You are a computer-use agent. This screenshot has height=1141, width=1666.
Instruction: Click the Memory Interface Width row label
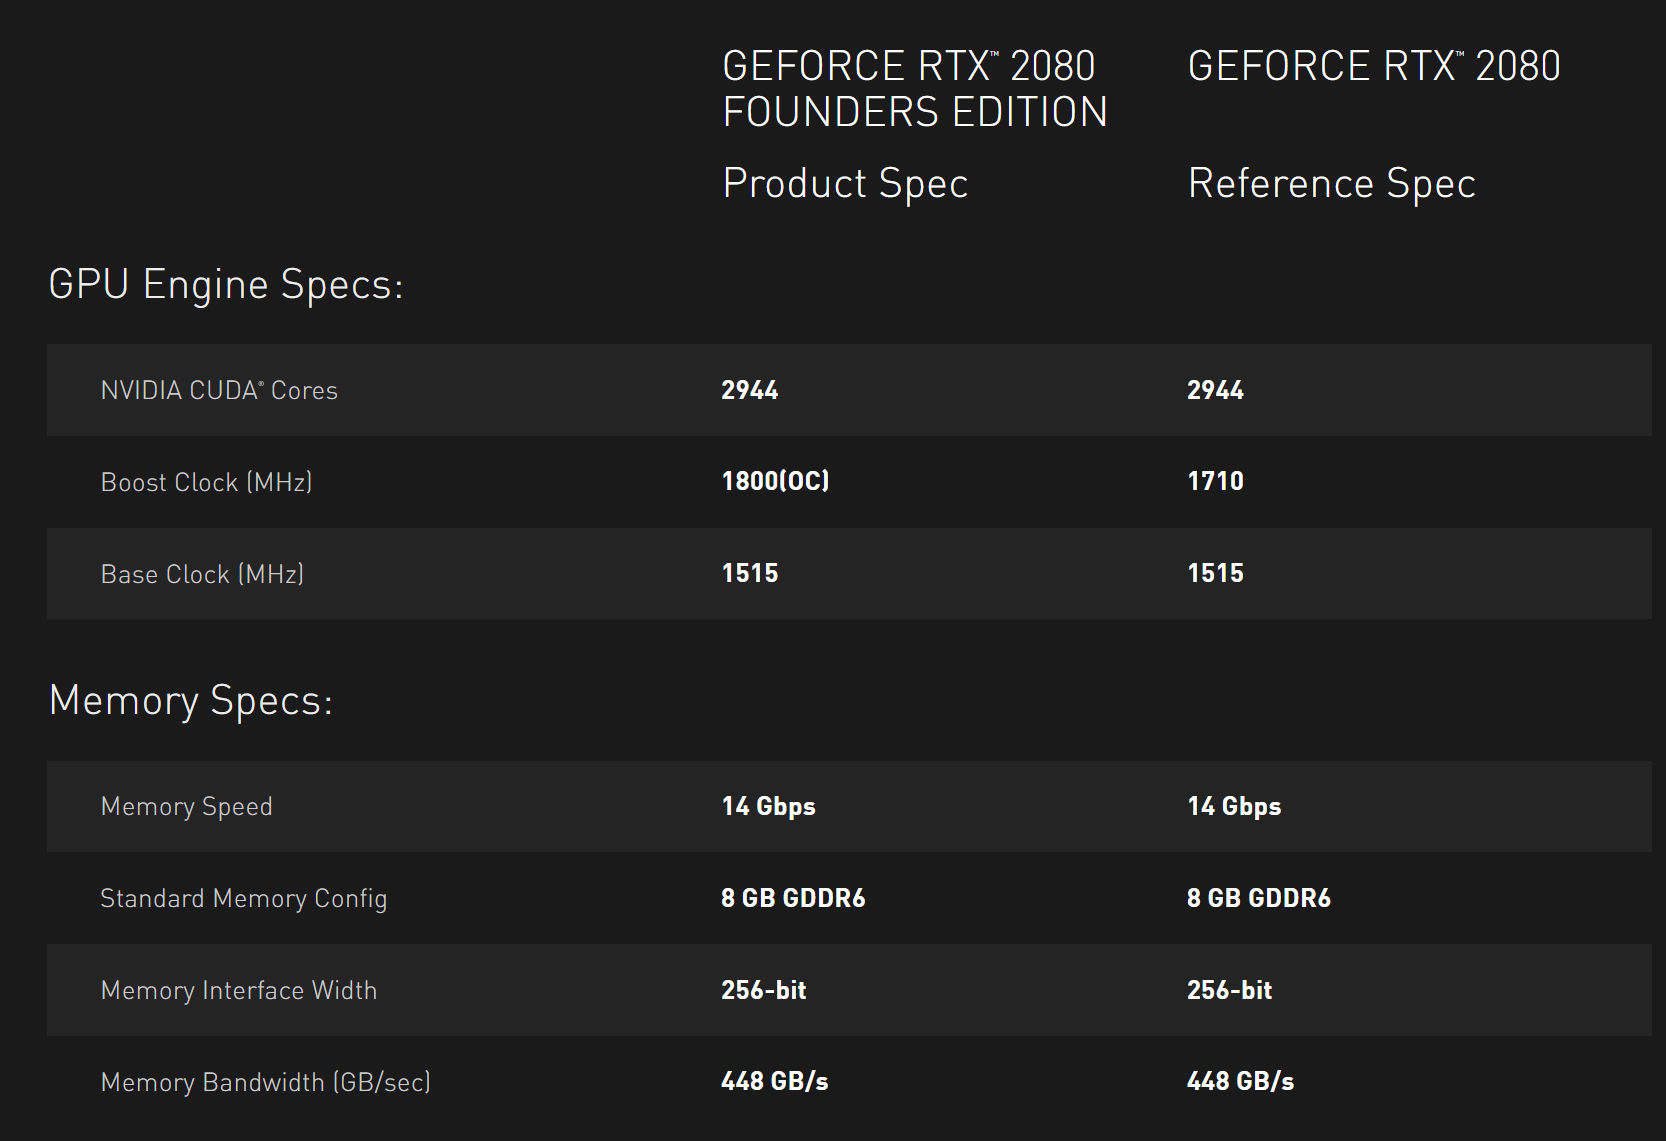[x=239, y=990]
